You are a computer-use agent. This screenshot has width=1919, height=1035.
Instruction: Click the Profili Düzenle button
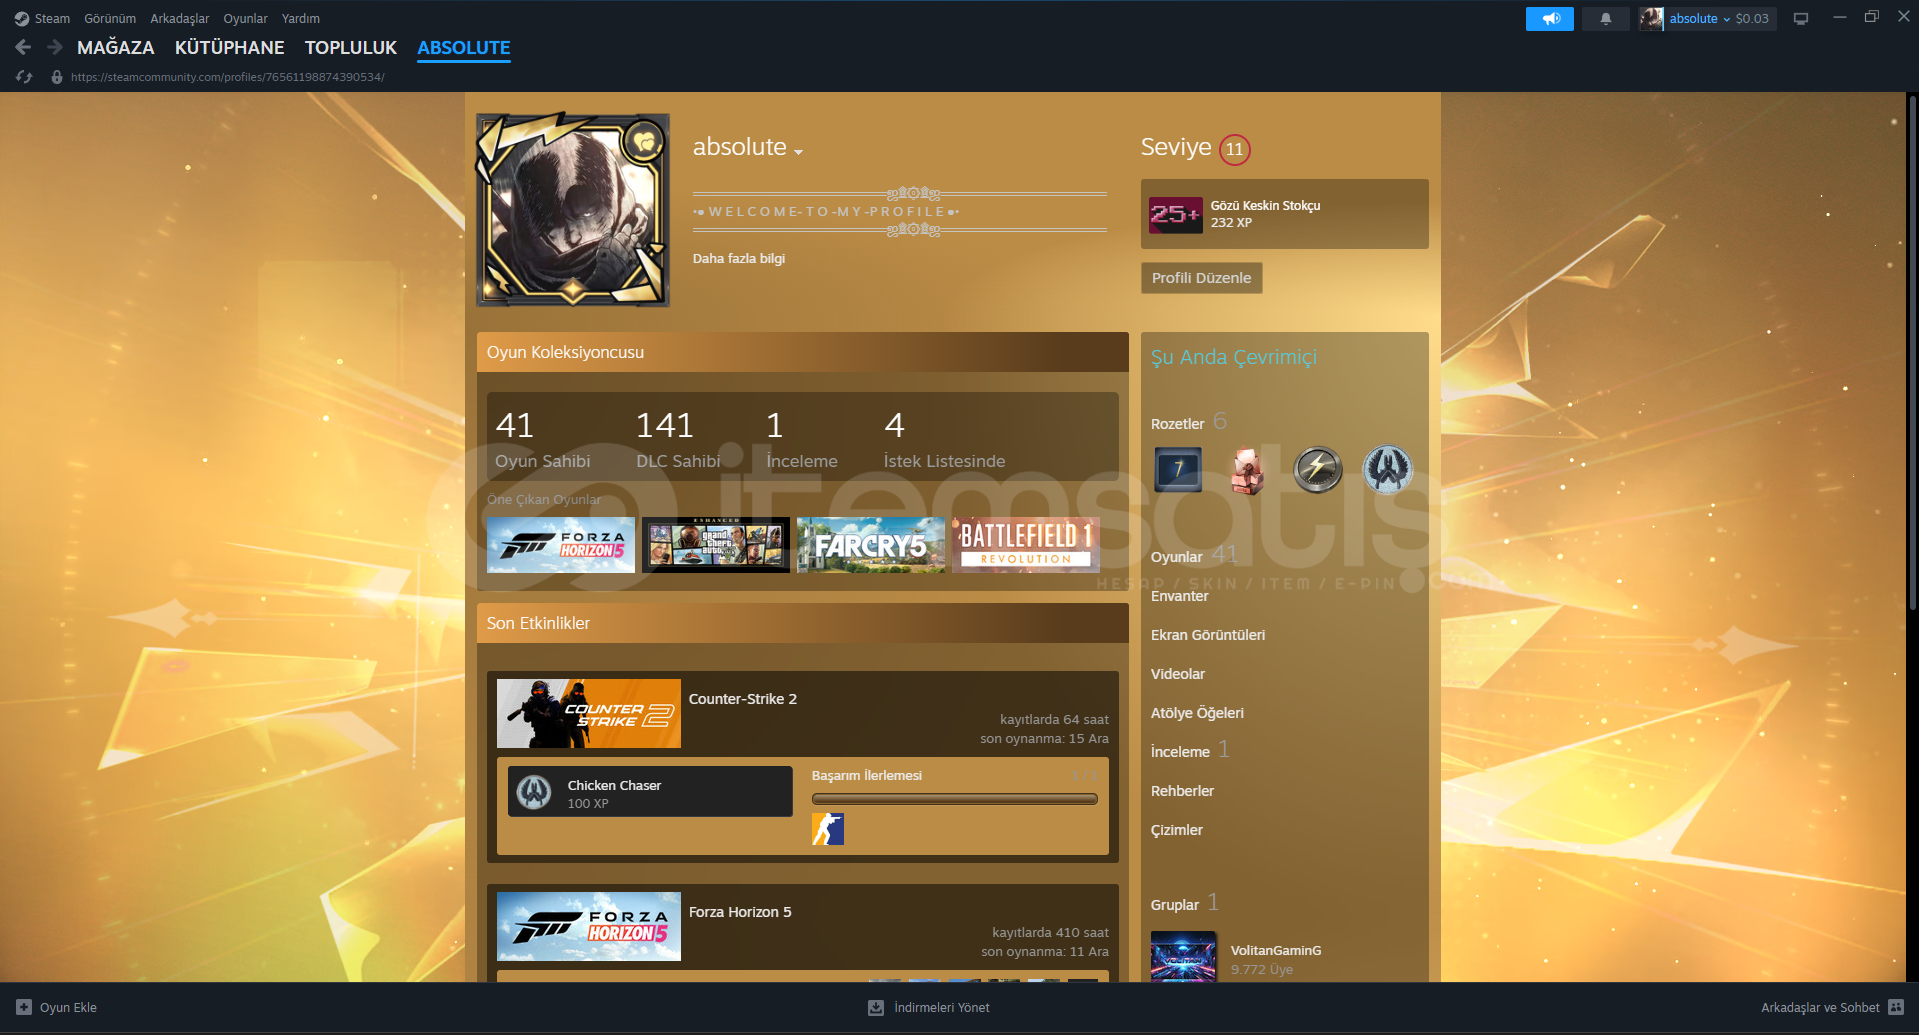point(1202,278)
